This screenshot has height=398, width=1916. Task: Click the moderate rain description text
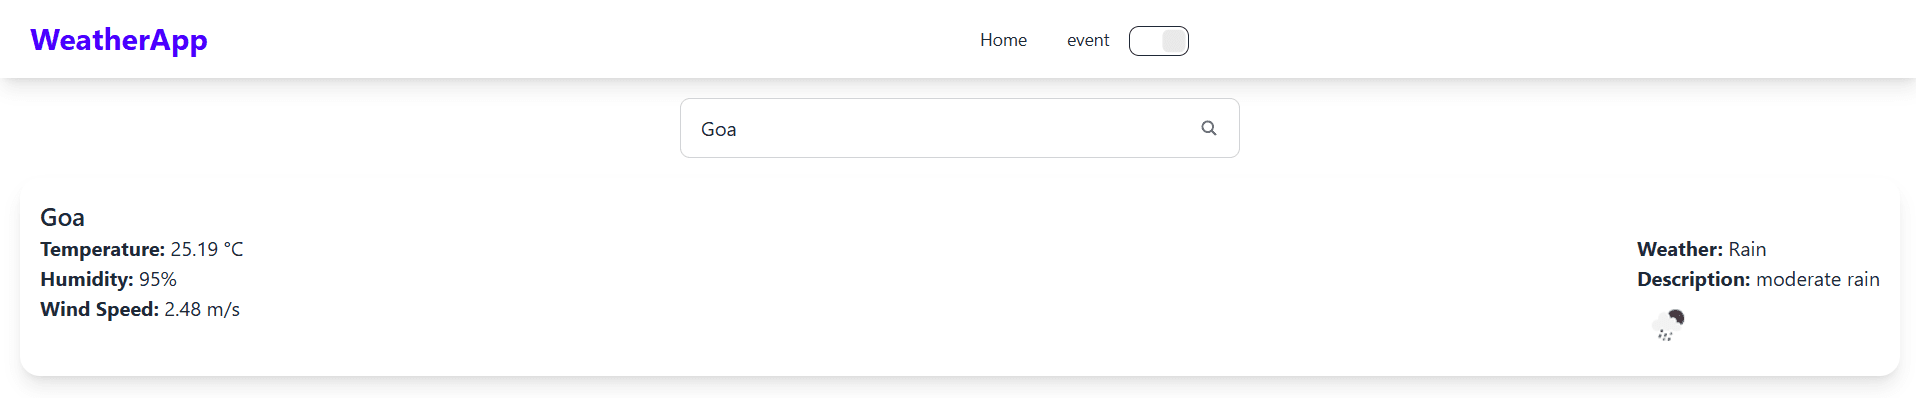(x=1818, y=279)
